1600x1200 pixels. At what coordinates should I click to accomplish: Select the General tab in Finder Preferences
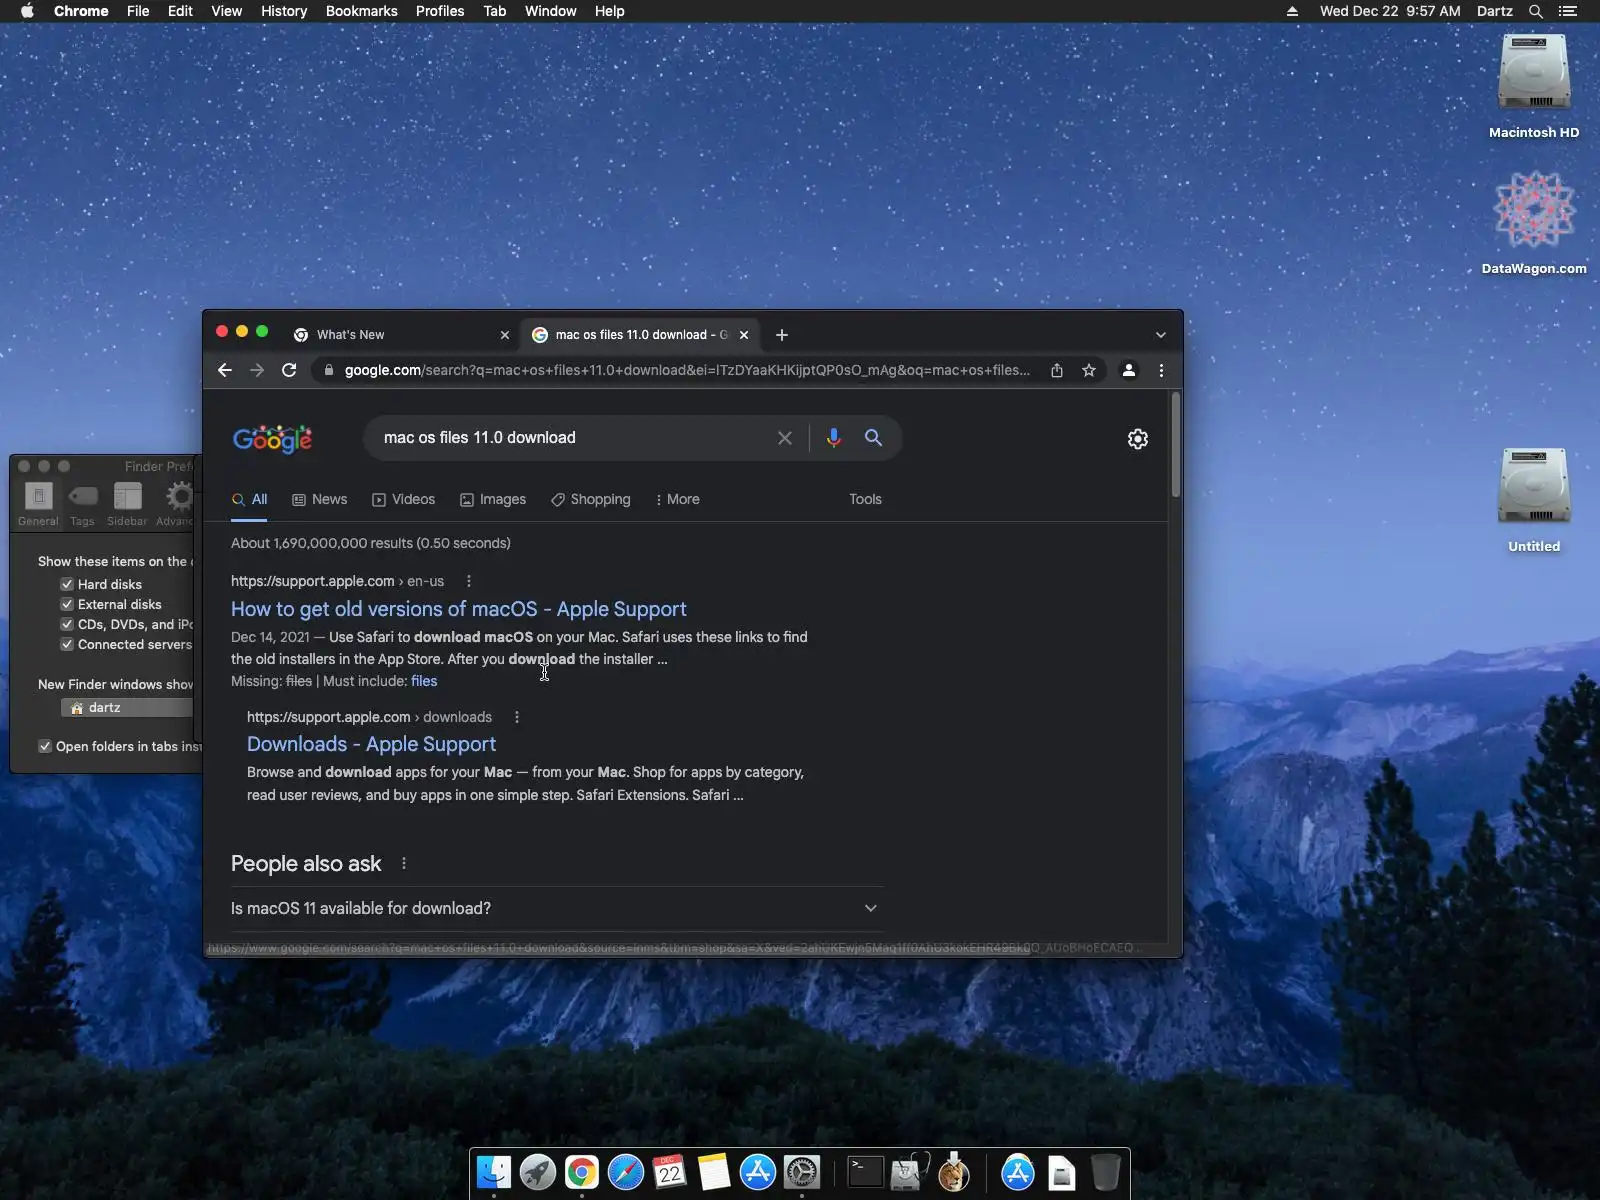pyautogui.click(x=38, y=503)
